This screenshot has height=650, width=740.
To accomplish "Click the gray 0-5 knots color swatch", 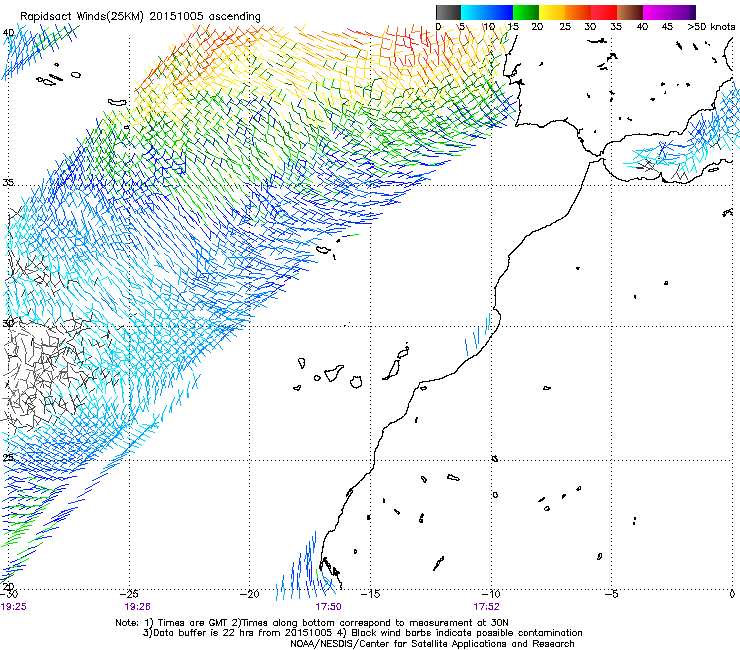I will [448, 12].
